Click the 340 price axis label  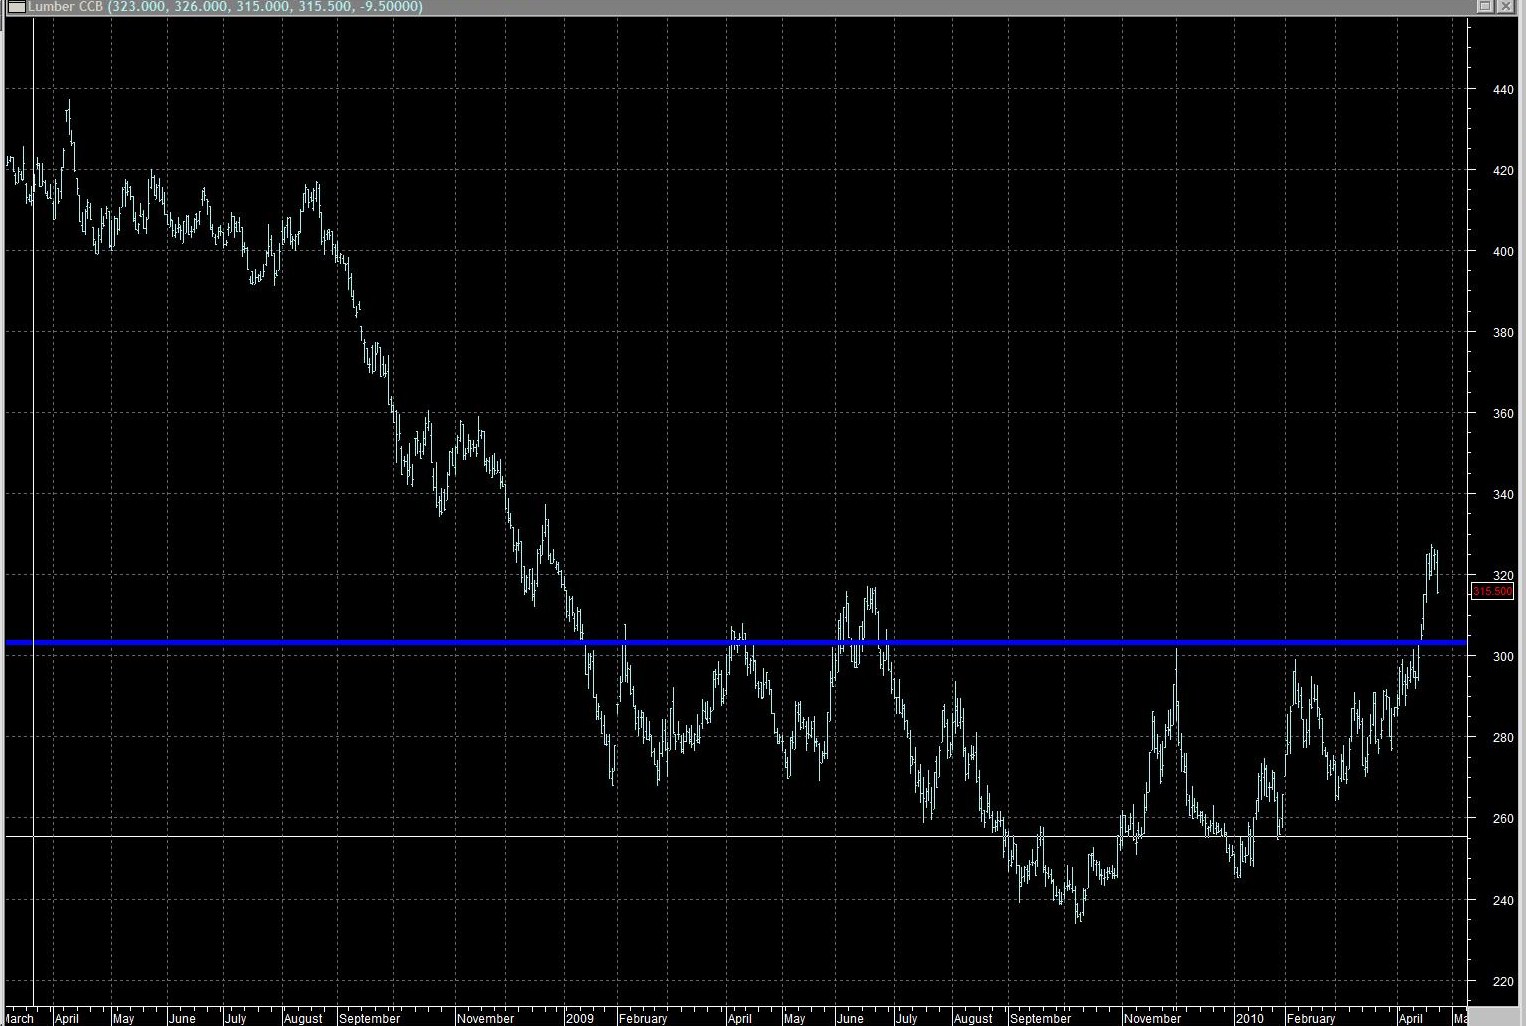point(1502,495)
